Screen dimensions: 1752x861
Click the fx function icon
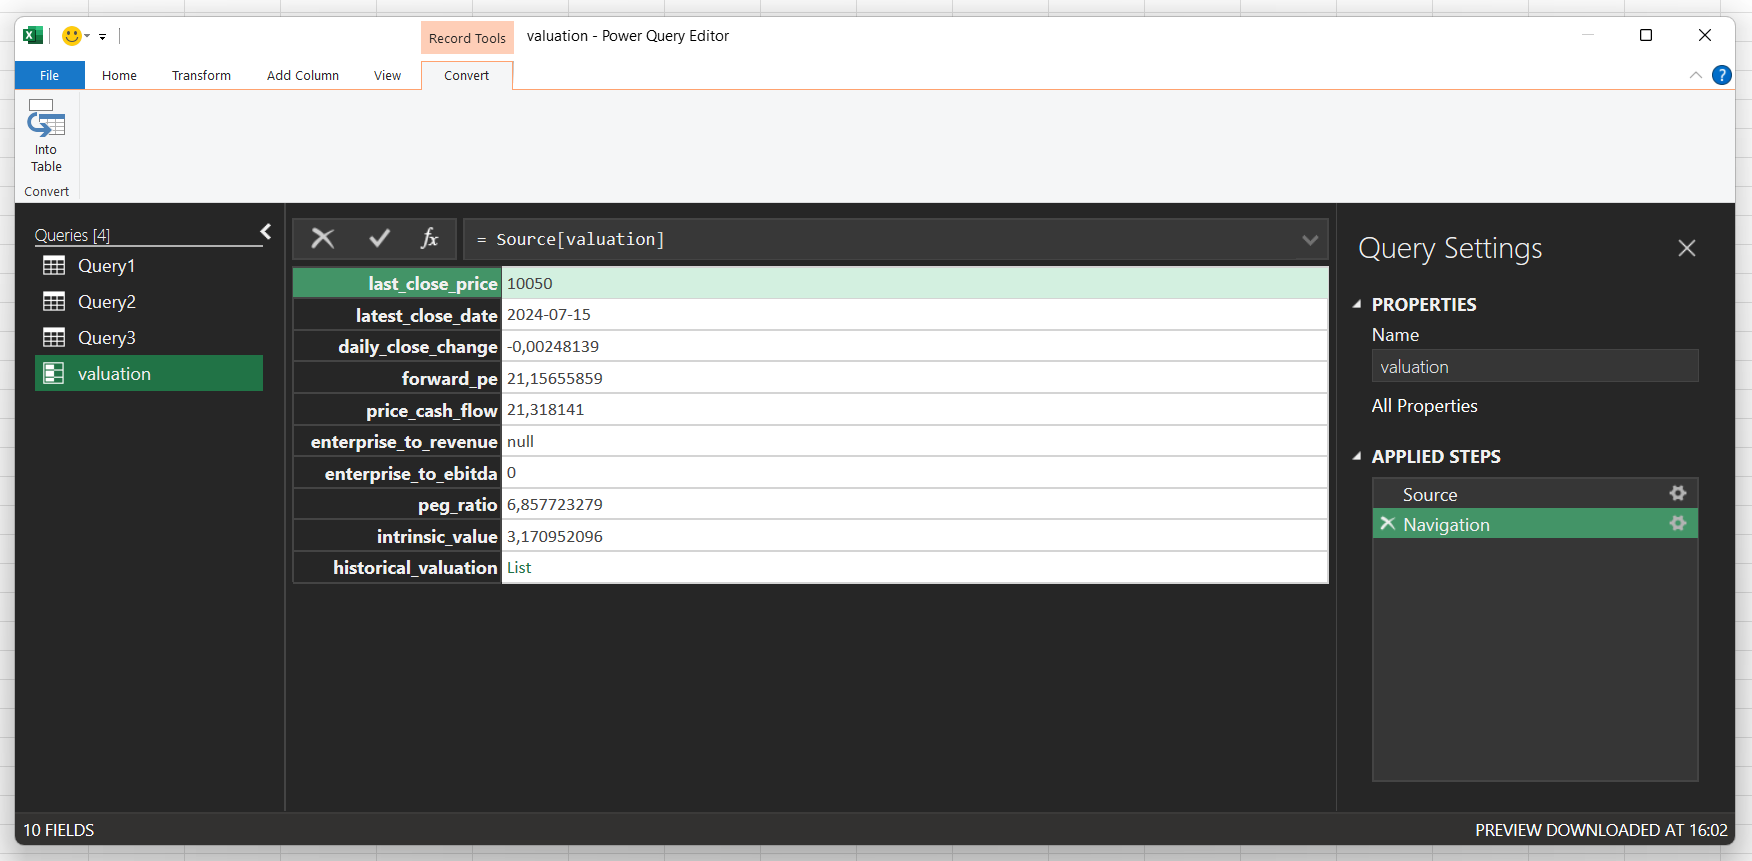[x=430, y=239]
